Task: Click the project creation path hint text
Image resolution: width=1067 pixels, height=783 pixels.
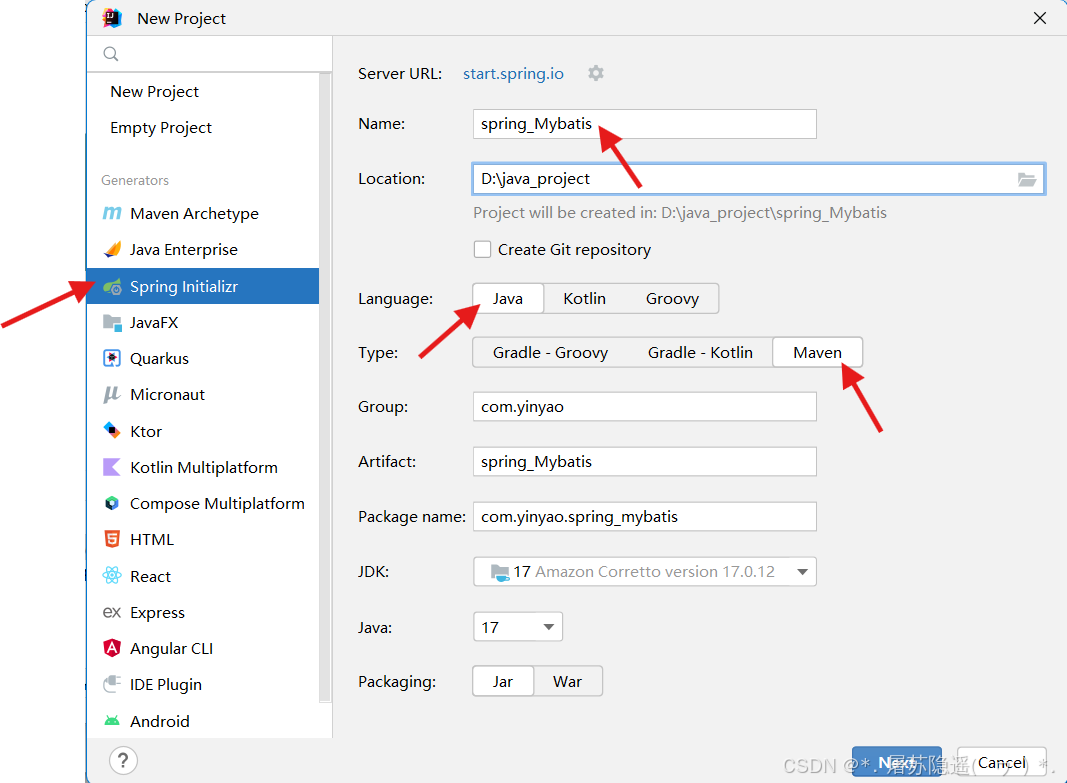Action: click(680, 213)
